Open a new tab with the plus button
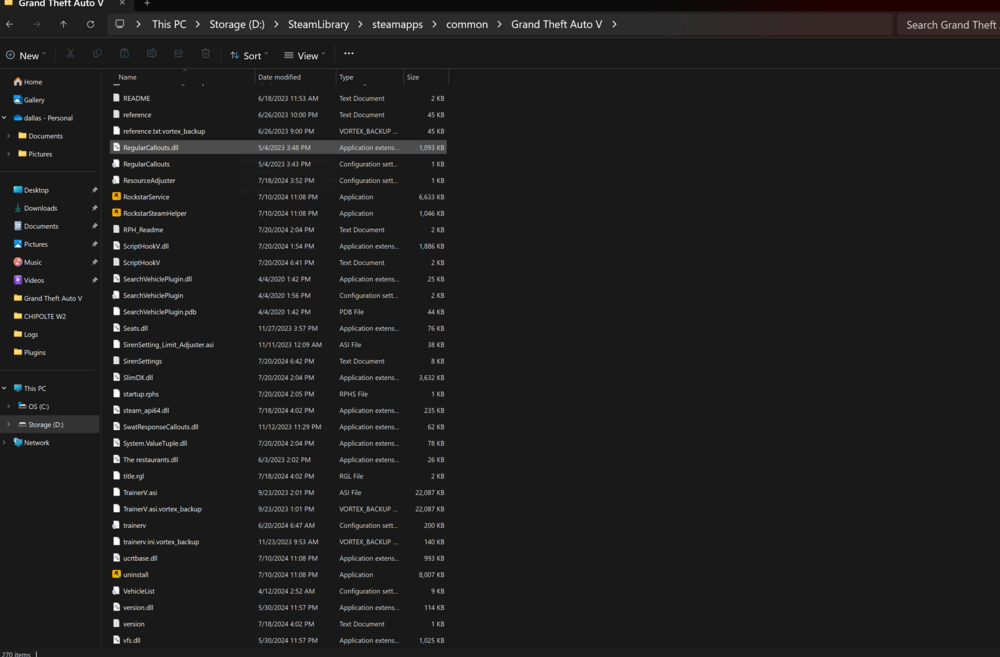The height and width of the screenshot is (657, 1000). pos(146,4)
